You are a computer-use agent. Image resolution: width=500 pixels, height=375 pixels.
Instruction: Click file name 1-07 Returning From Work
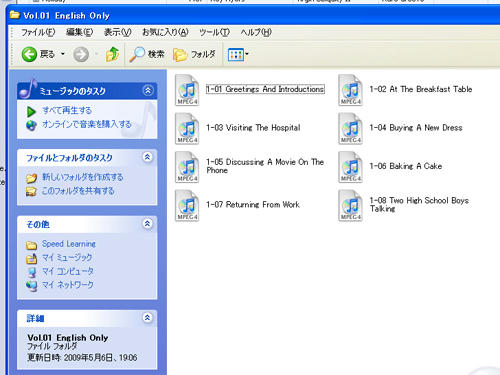pyautogui.click(x=253, y=204)
